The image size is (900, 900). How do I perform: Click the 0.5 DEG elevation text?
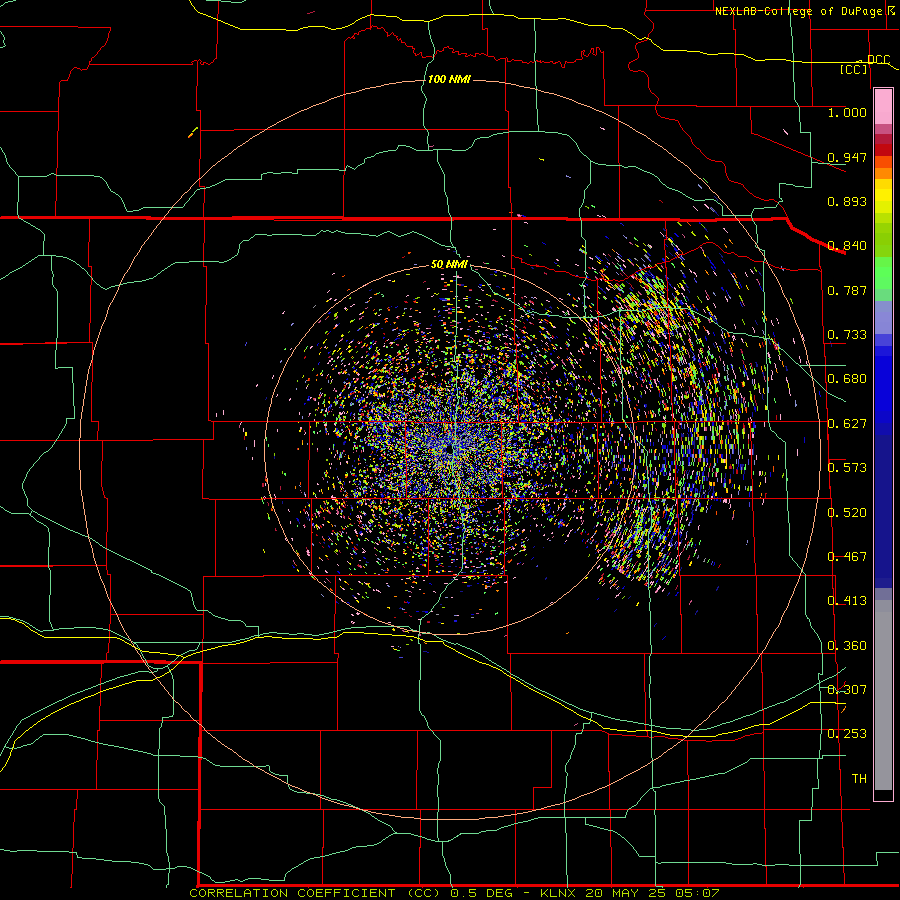pyautogui.click(x=481, y=893)
